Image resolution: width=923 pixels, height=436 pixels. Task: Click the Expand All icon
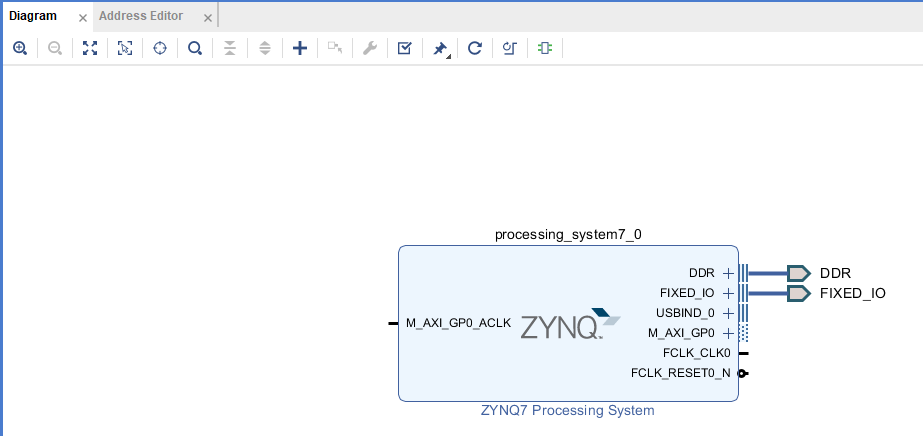(265, 48)
